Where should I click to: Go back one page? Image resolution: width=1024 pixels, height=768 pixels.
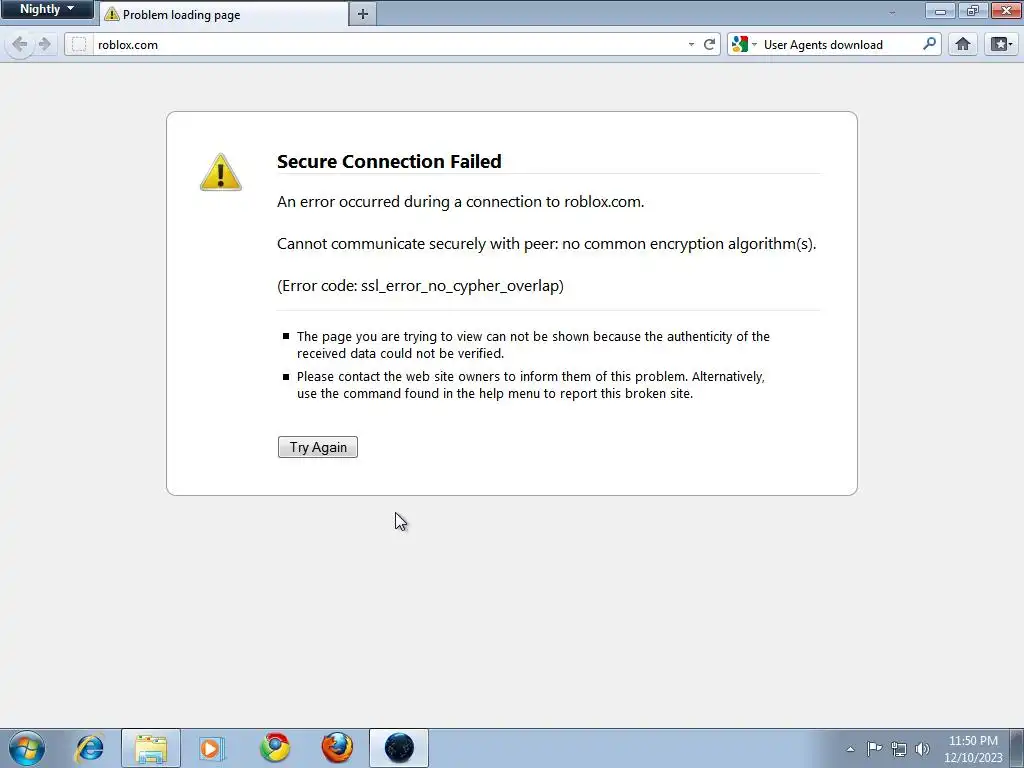[x=20, y=44]
